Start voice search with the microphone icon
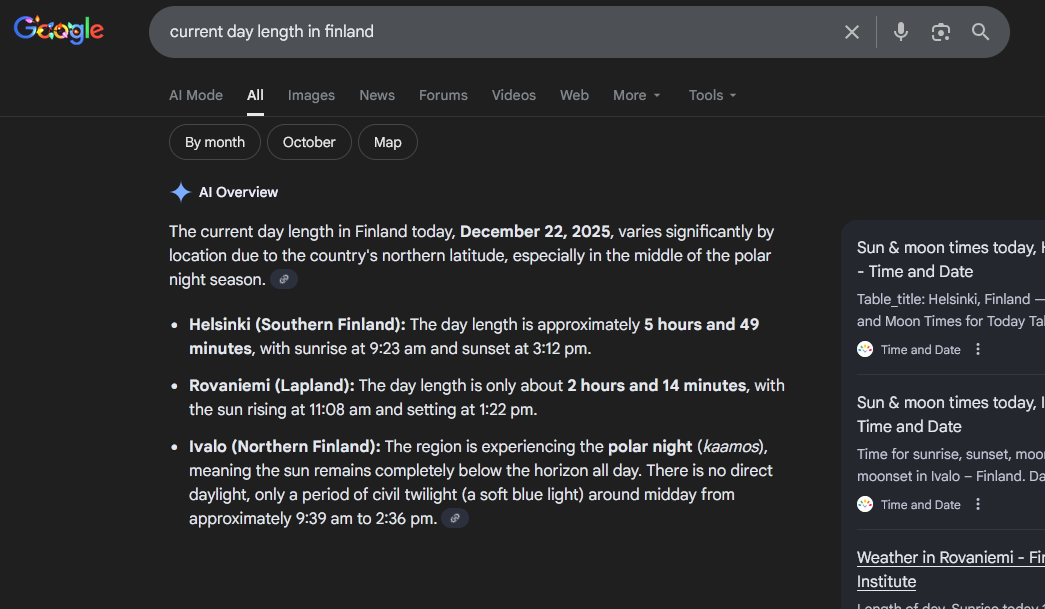1045x609 pixels. (900, 31)
